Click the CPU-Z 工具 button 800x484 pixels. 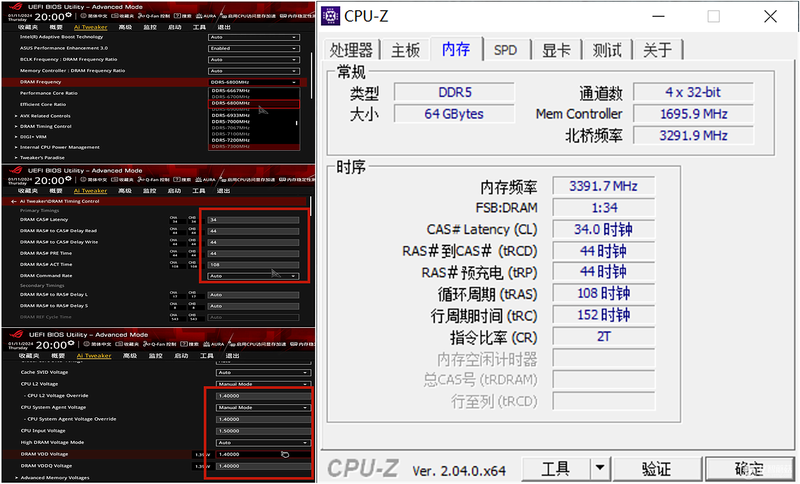[556, 468]
